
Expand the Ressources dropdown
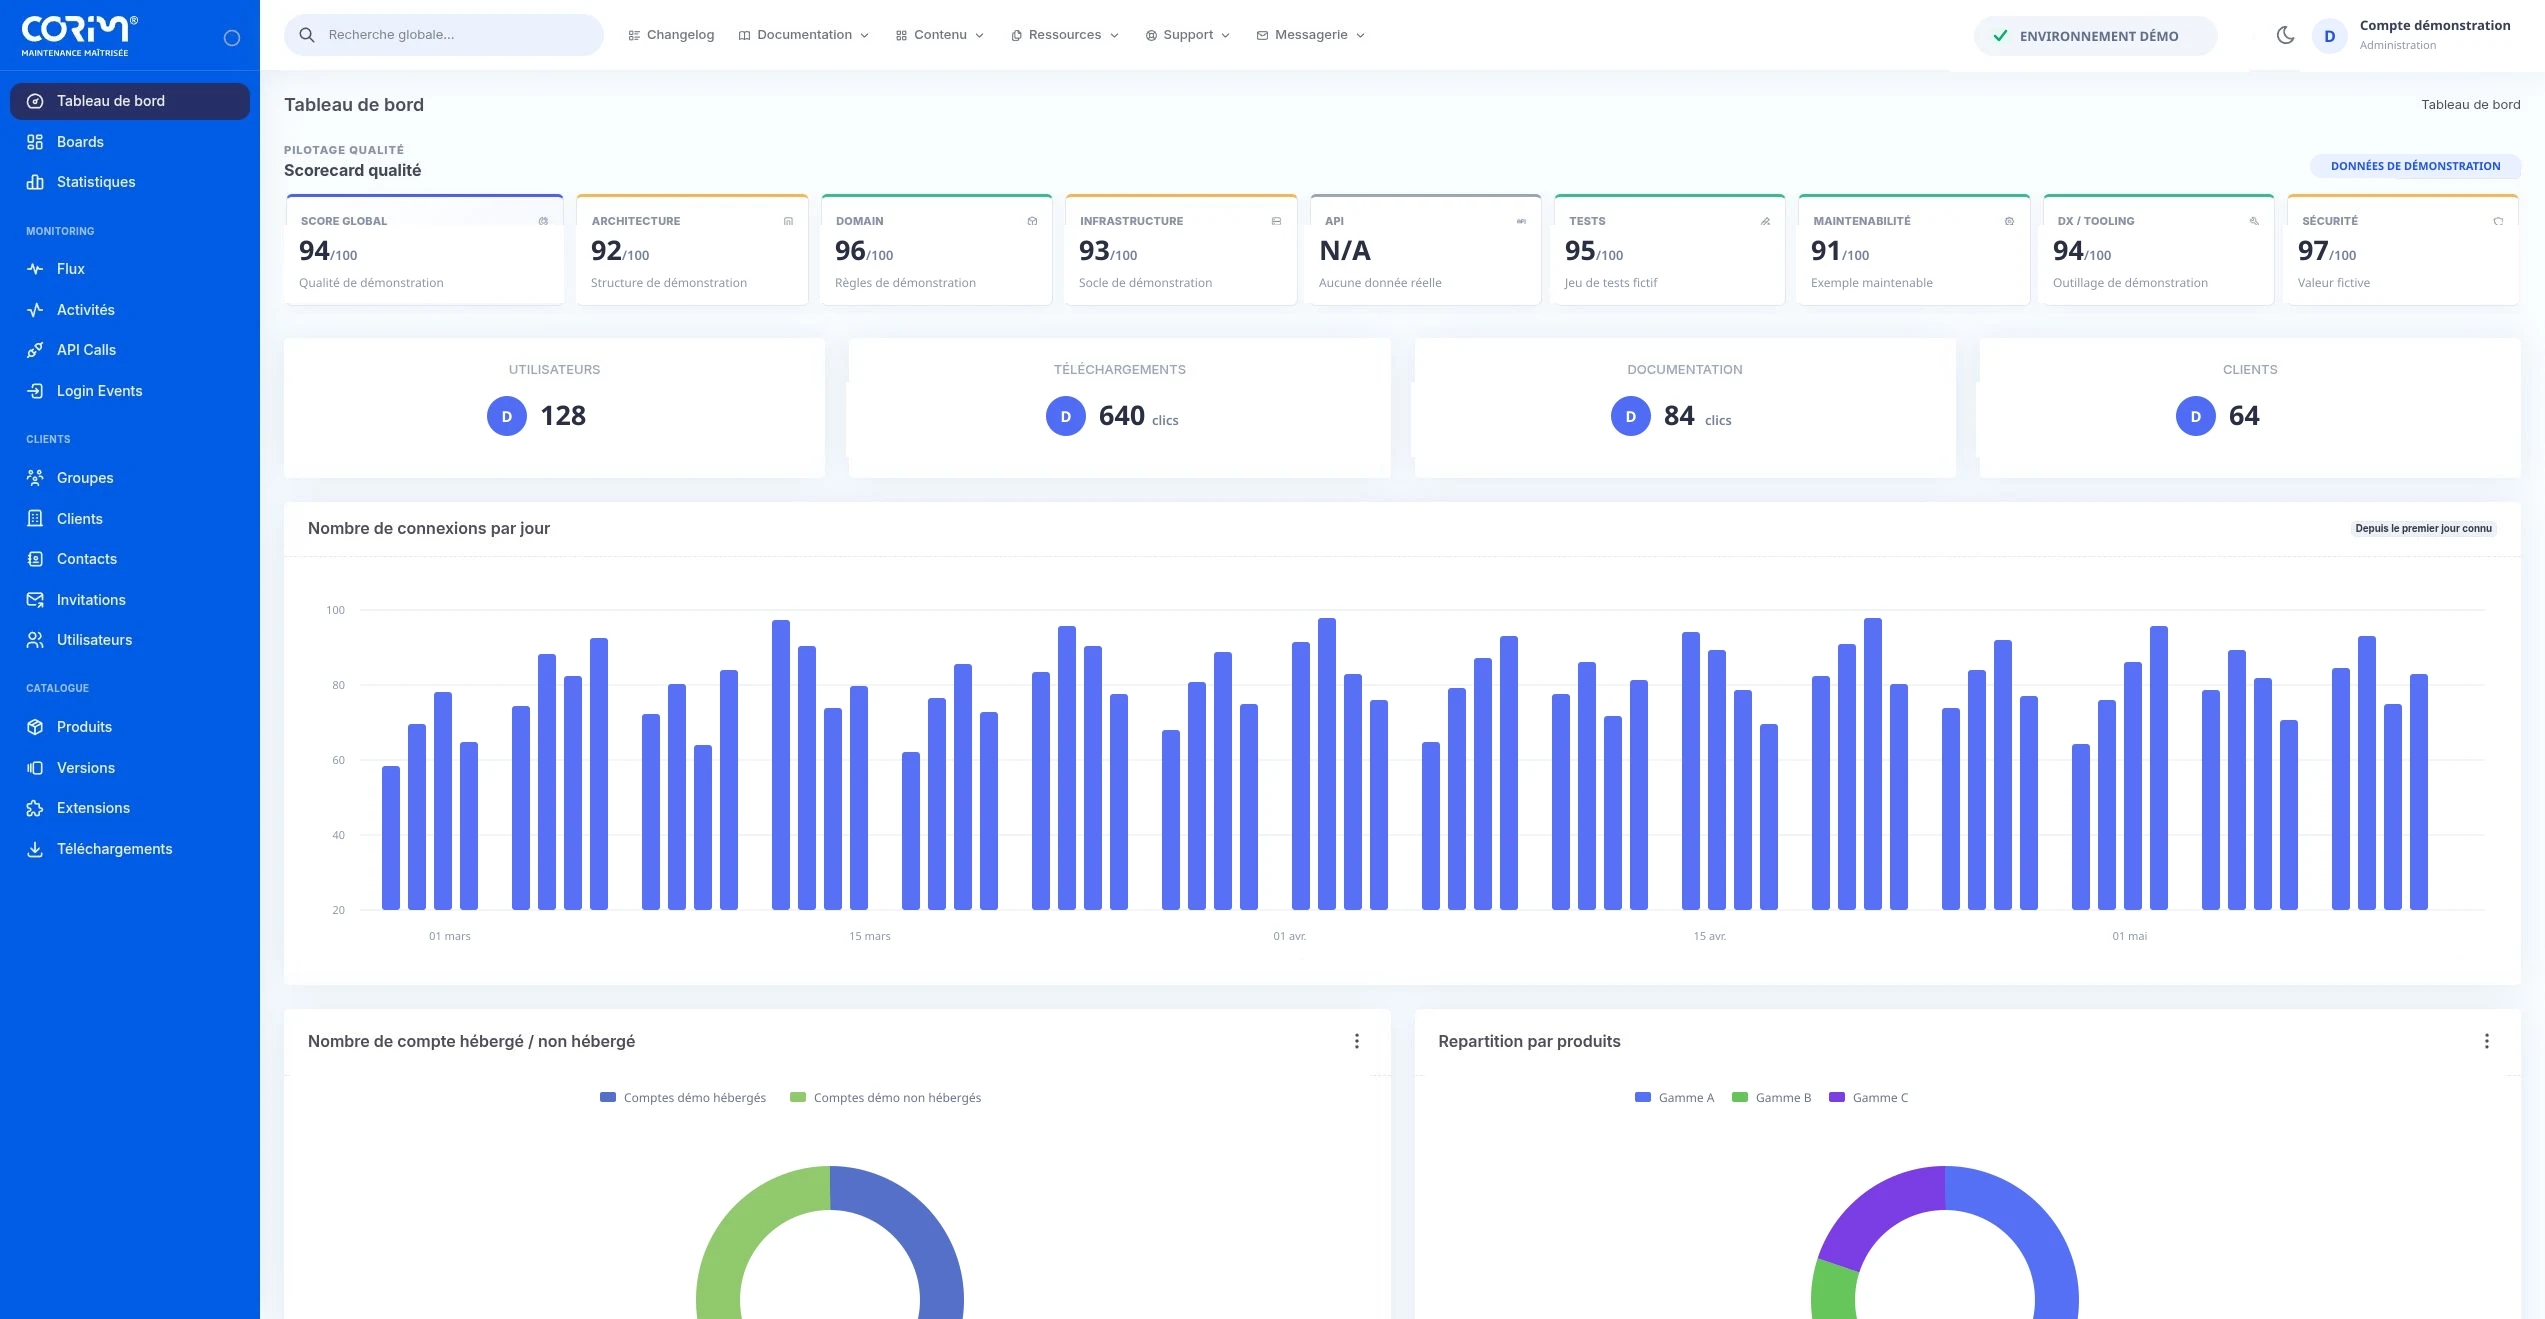1065,35
